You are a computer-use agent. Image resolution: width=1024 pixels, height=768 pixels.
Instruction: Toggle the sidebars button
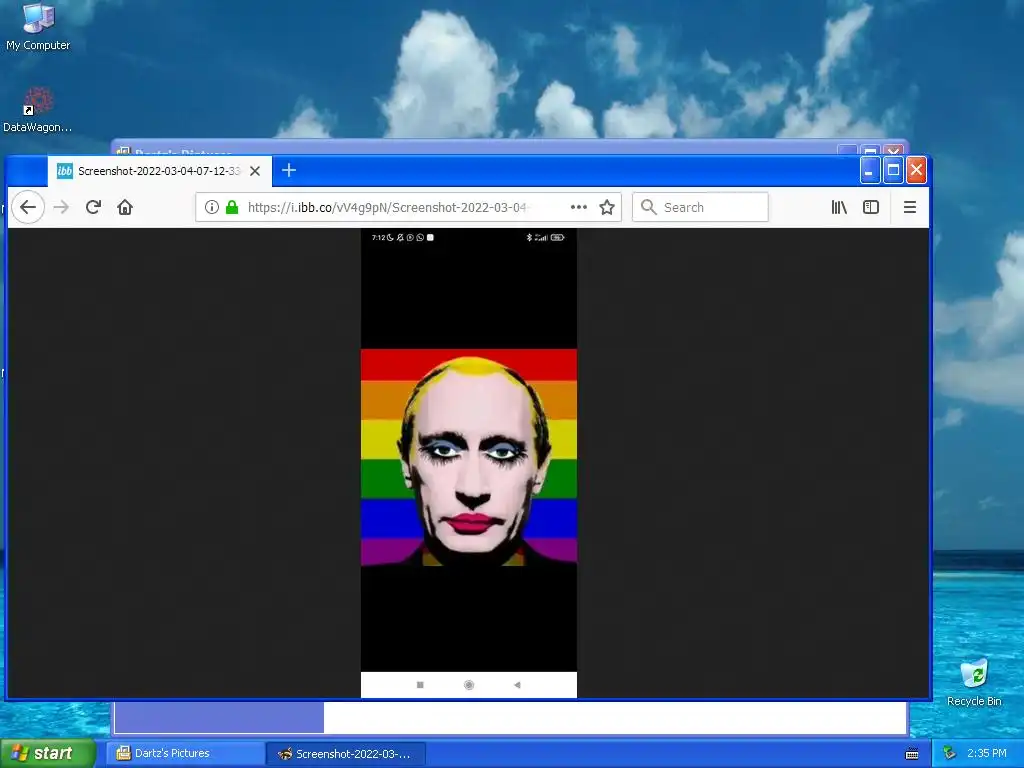[871, 207]
